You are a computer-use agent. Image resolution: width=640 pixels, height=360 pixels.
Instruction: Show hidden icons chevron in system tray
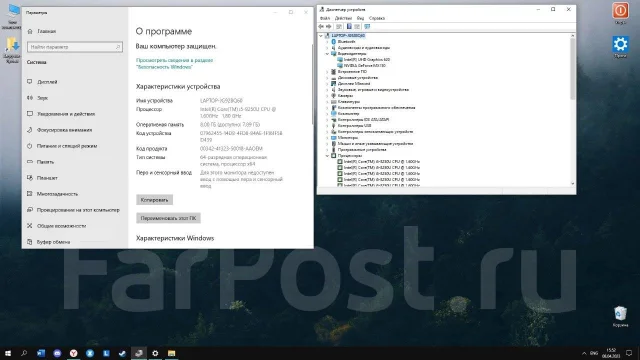tap(584, 353)
